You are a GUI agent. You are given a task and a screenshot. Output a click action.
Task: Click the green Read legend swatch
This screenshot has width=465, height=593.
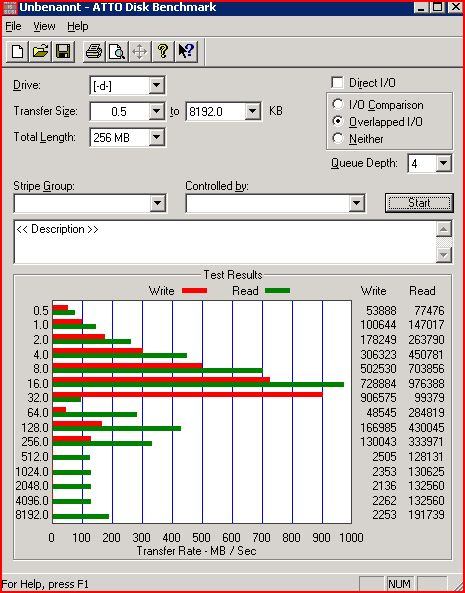[x=277, y=291]
